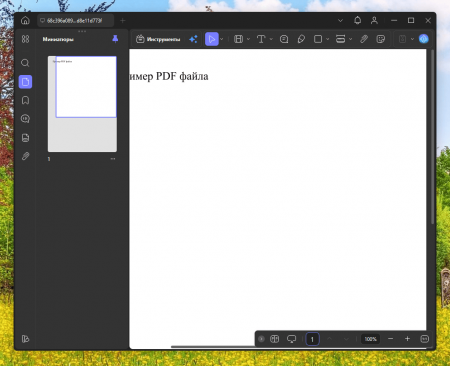Viewport: 450px width, 366px height.
Task: Zoom out with minus button
Action: click(x=390, y=339)
